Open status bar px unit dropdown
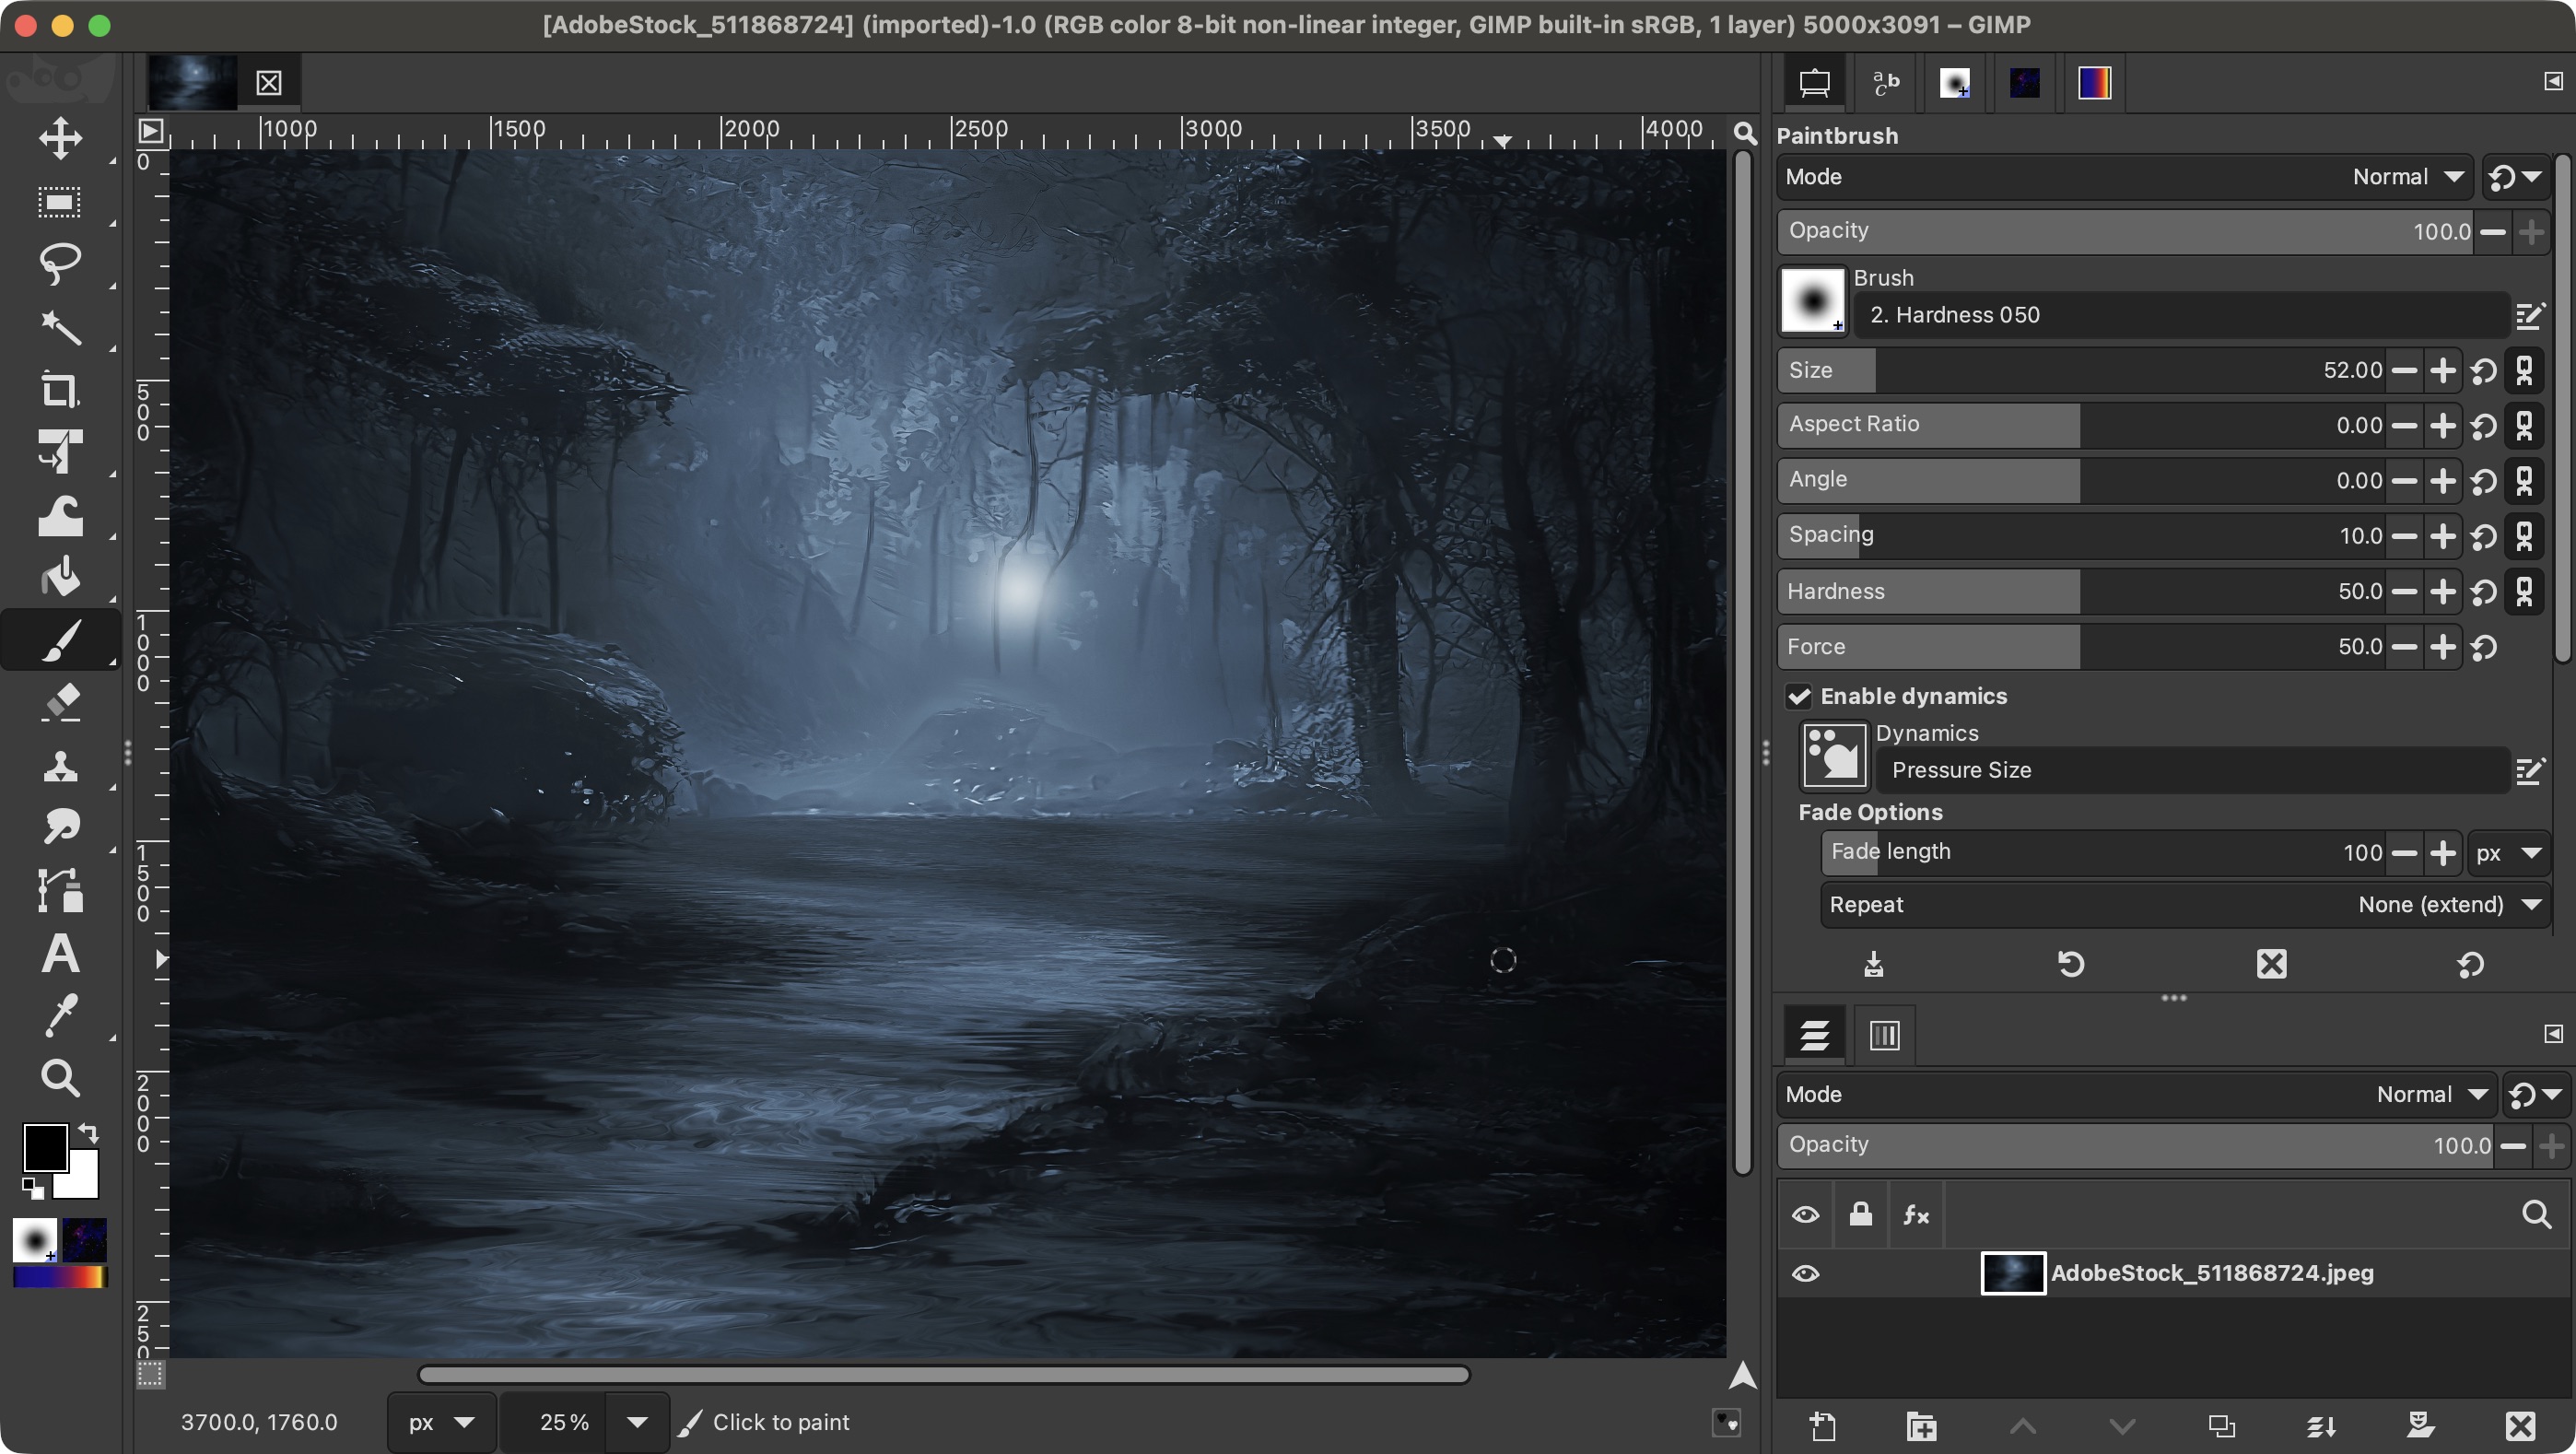Image resolution: width=2576 pixels, height=1454 pixels. point(441,1422)
